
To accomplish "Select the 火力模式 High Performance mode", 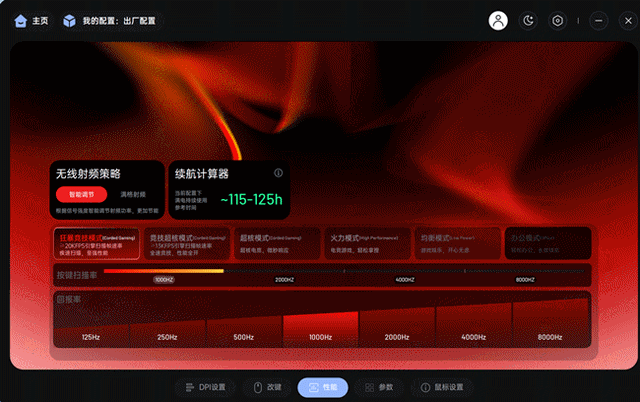I will pos(366,245).
